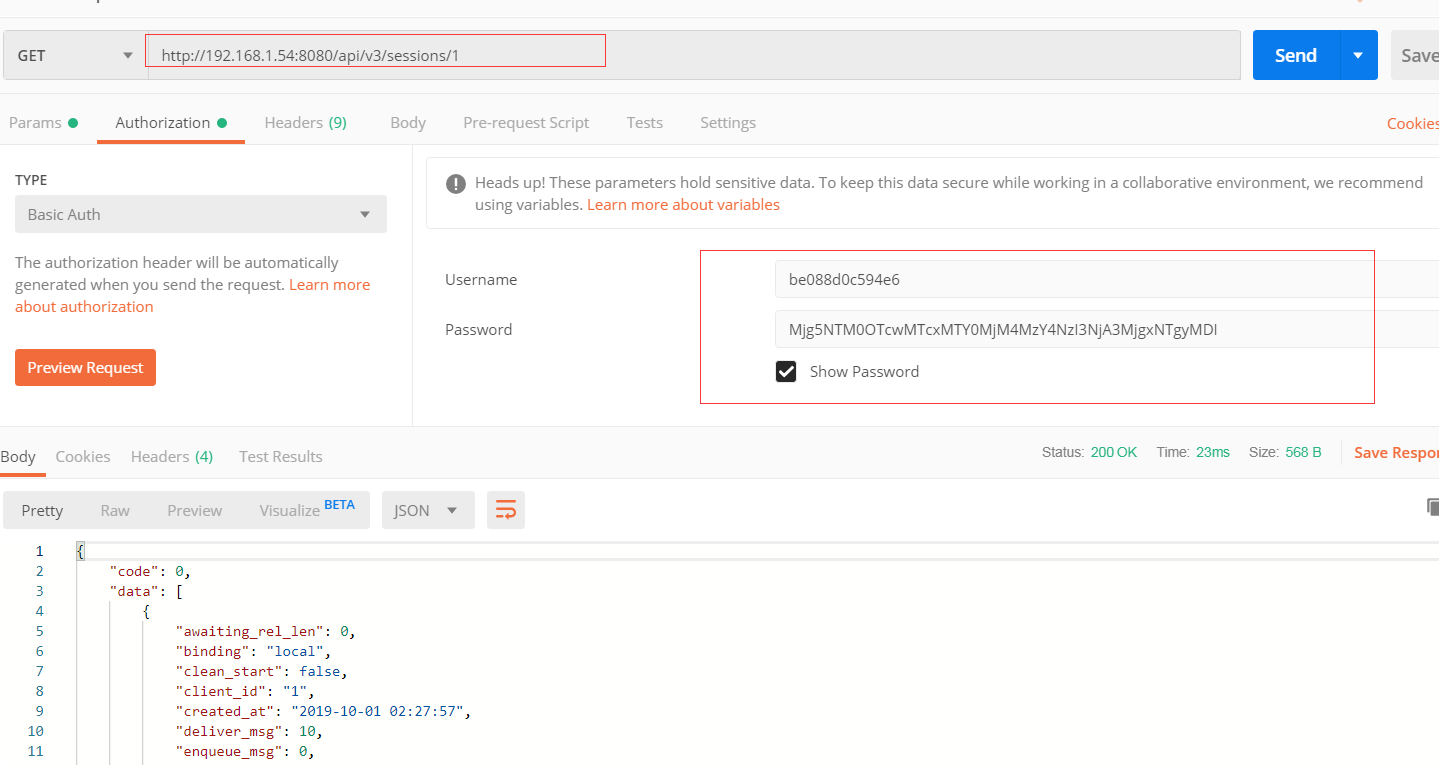Switch to the Params tab
This screenshot has width=1439, height=765.
pos(36,123)
